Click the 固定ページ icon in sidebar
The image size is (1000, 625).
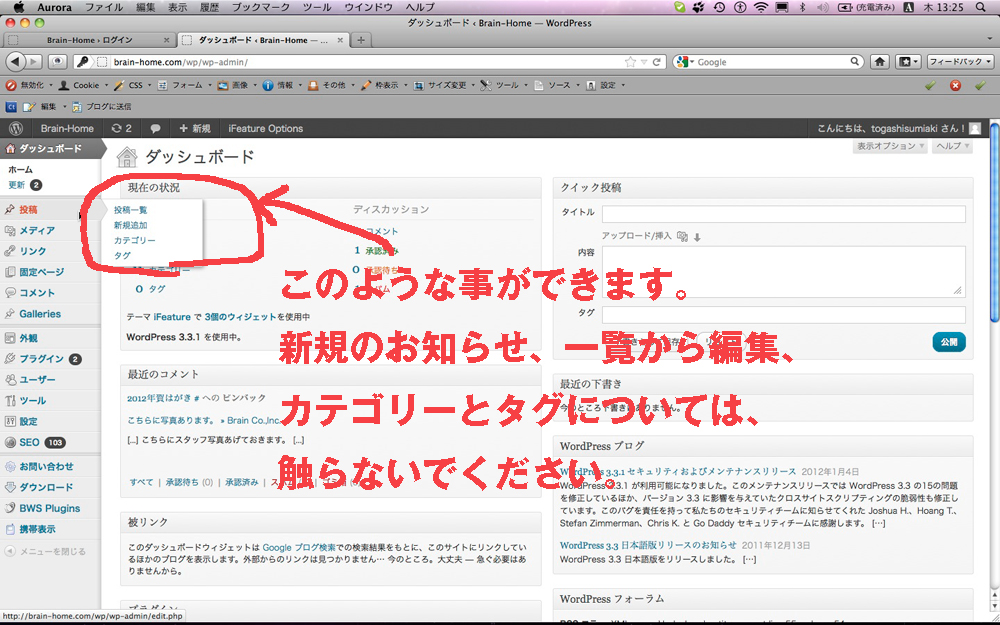point(10,272)
